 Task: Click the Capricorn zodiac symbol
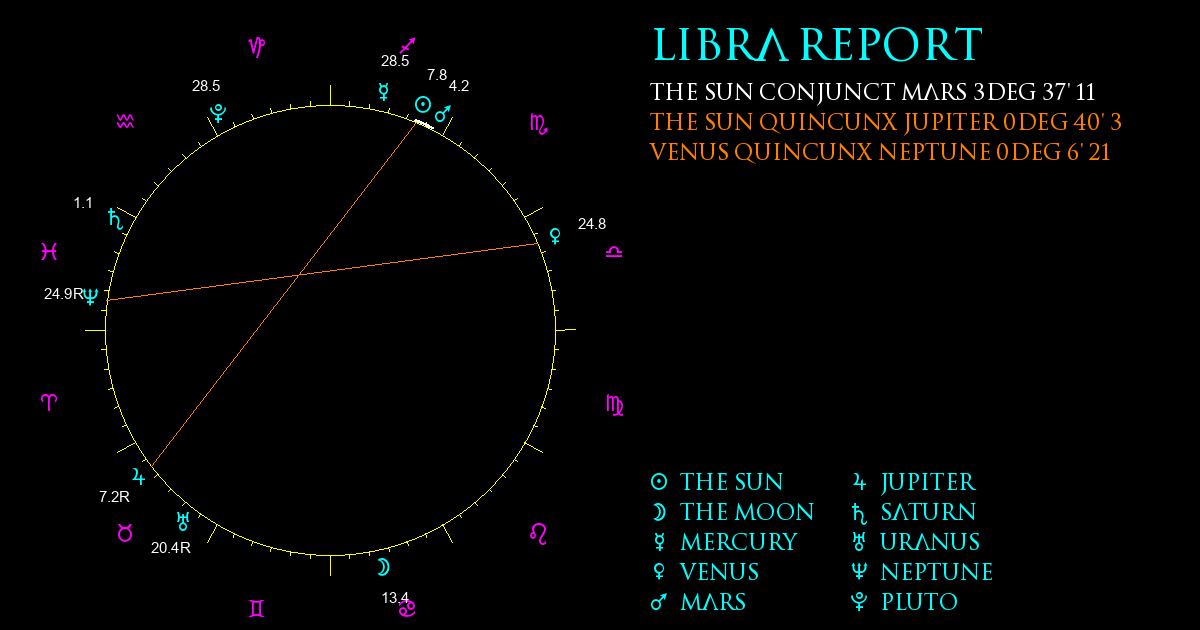point(257,46)
